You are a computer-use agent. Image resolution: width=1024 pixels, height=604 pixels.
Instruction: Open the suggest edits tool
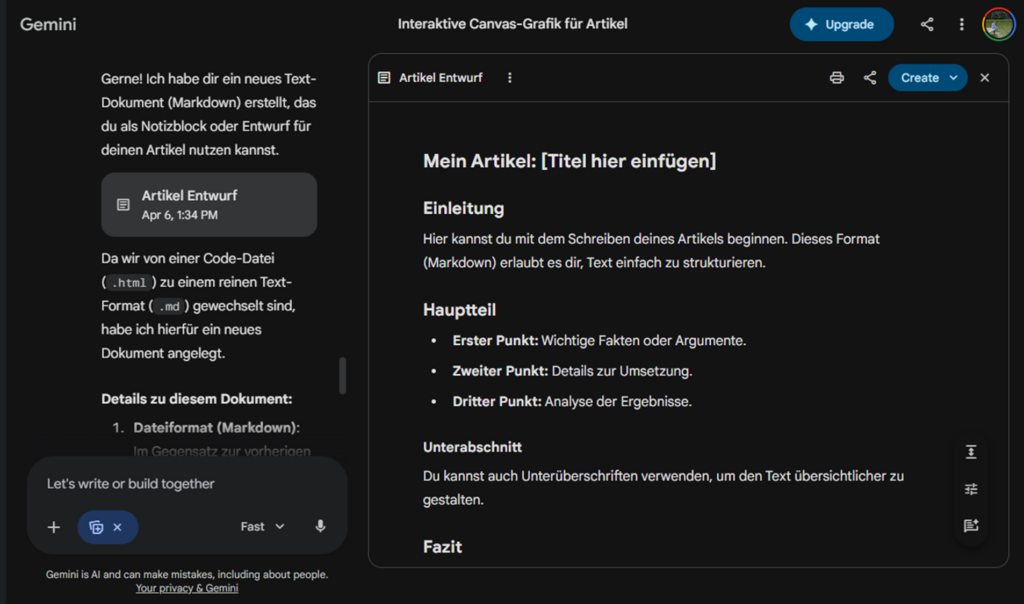pyautogui.click(x=970, y=525)
